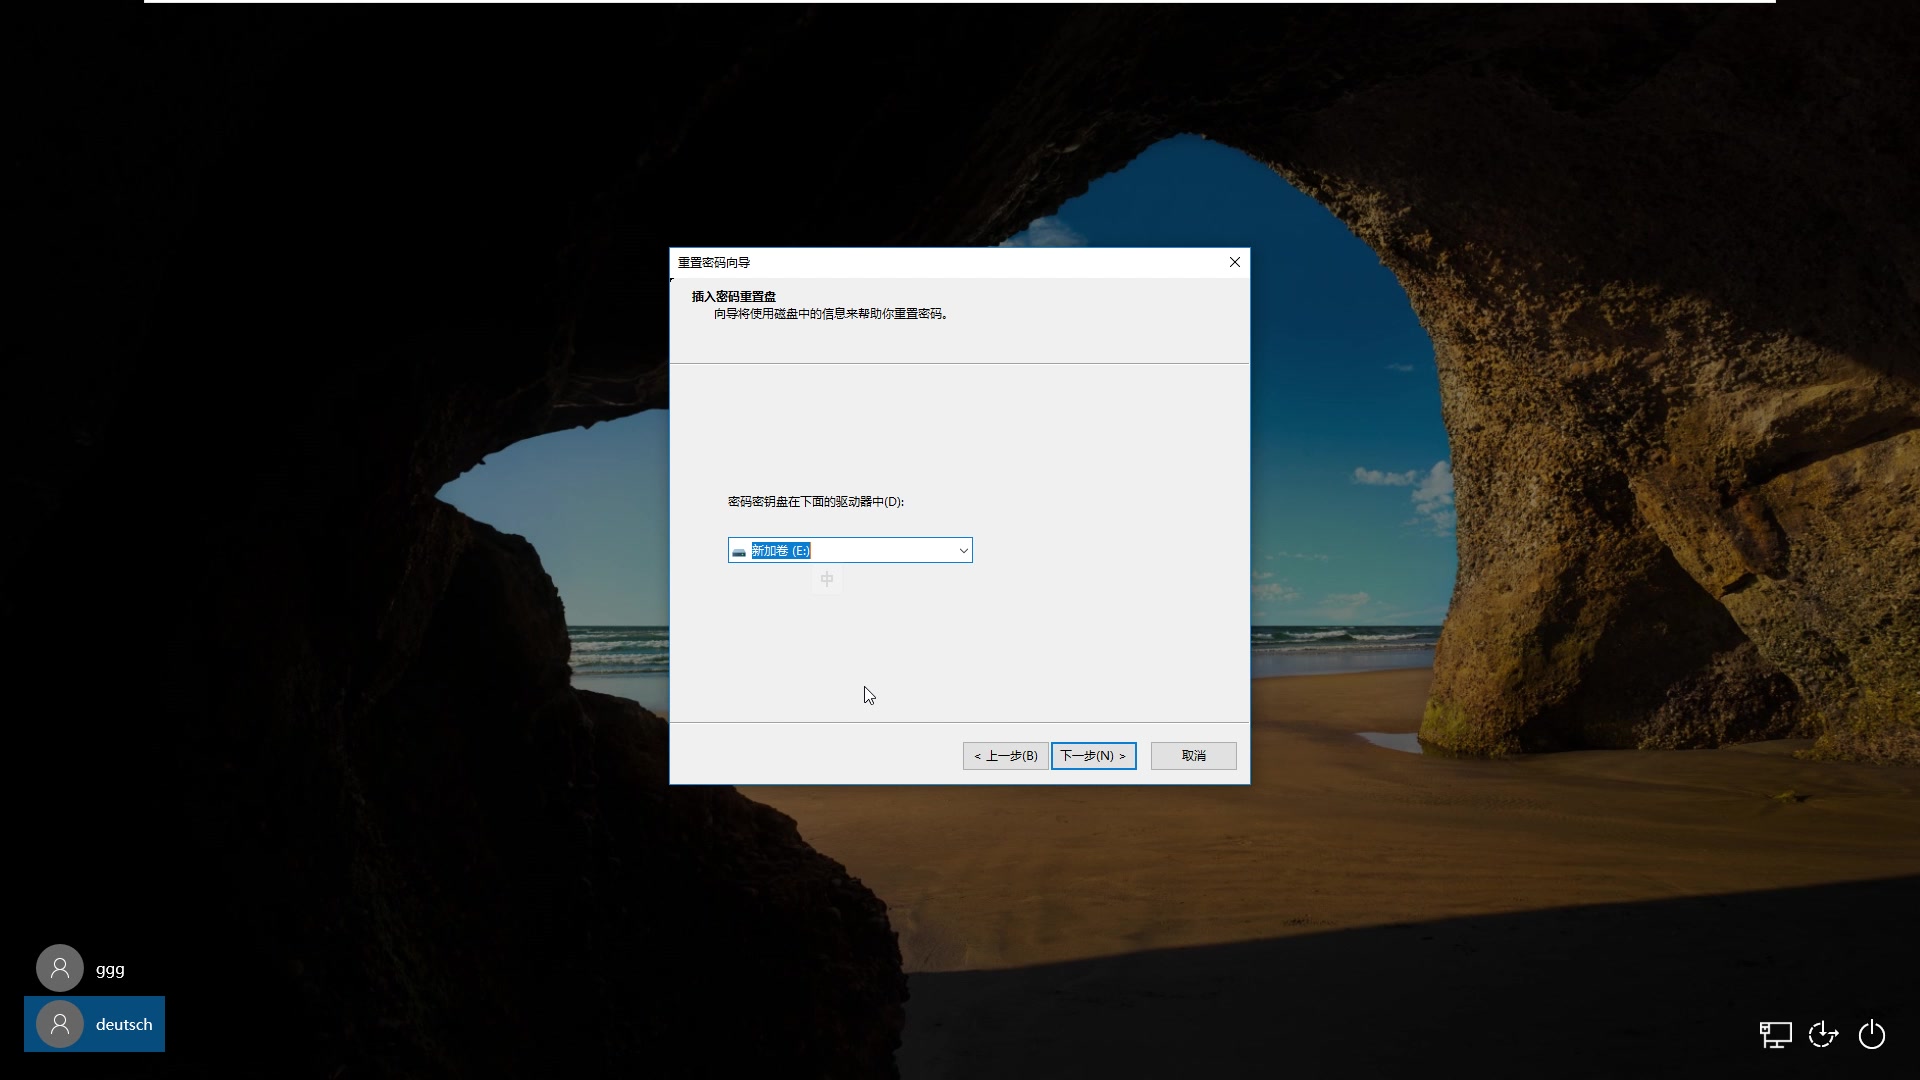Close the 重置密码向导 dialog
1920x1080 pixels.
click(1233, 262)
